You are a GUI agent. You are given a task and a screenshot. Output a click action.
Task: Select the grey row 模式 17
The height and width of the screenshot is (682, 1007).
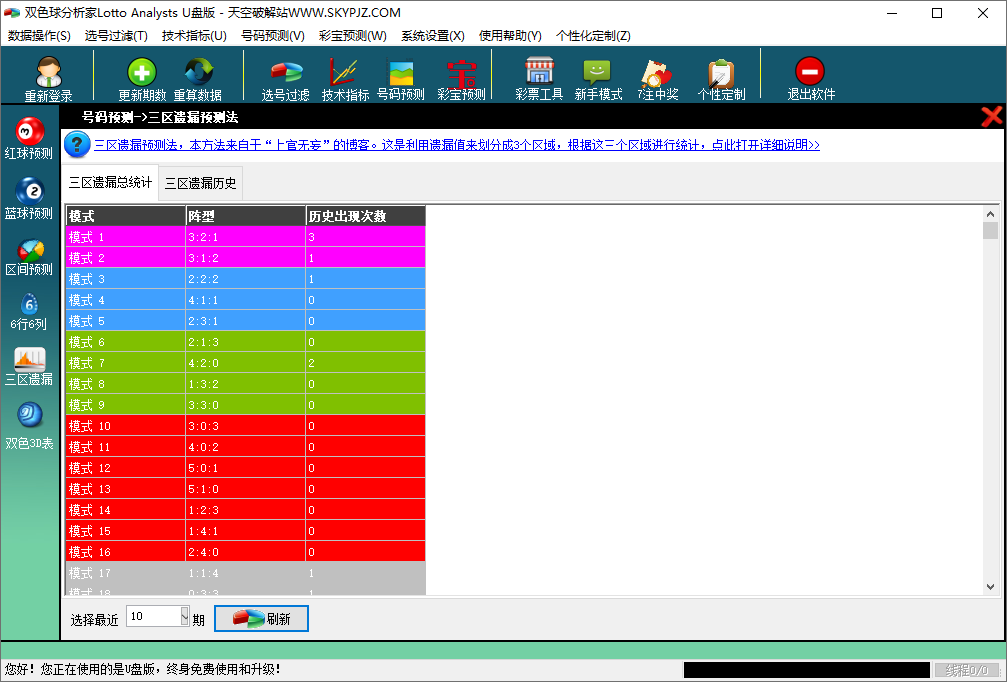245,573
